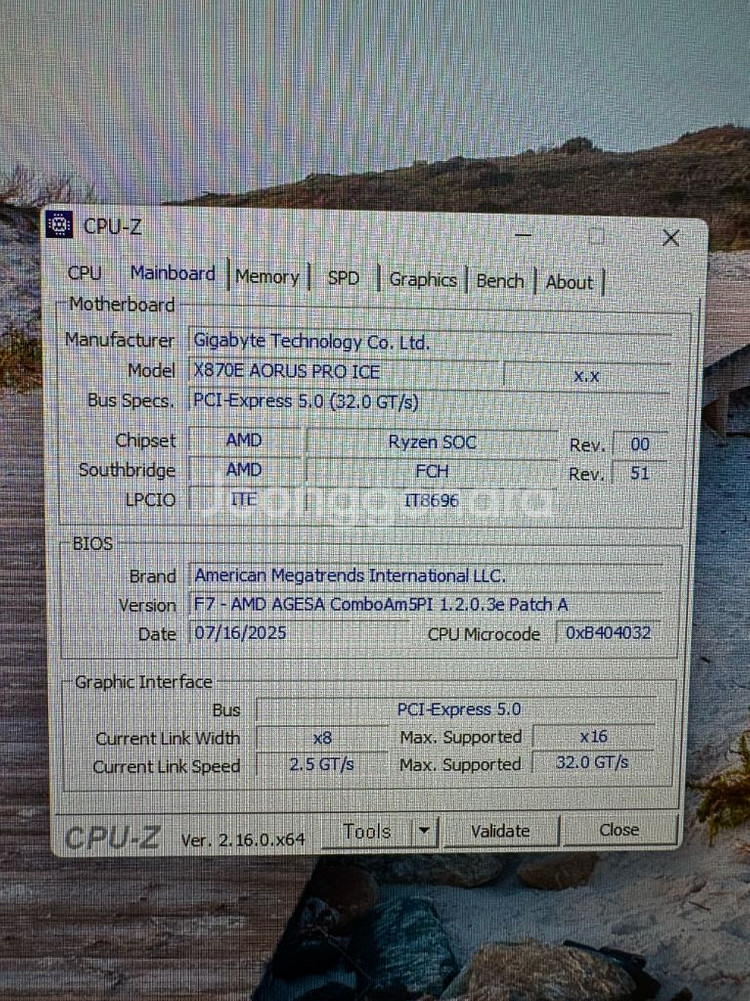This screenshot has height=1001, width=750.
Task: Click the BIOS date 07/16/2025
Action: [298, 633]
